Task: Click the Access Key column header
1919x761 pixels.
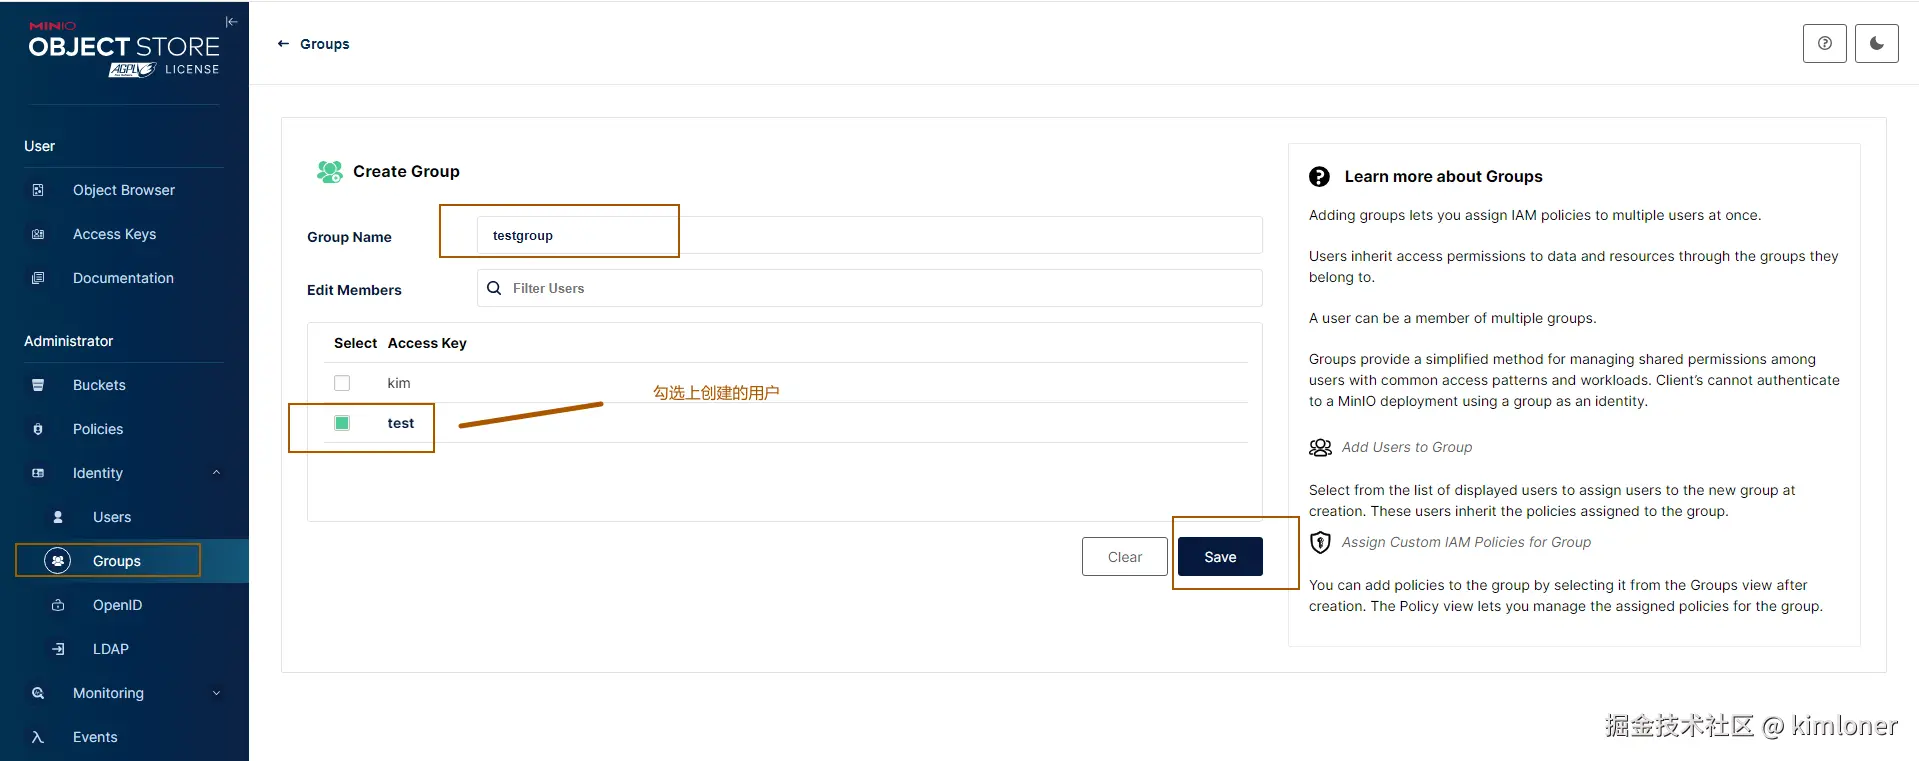Action: pyautogui.click(x=427, y=343)
